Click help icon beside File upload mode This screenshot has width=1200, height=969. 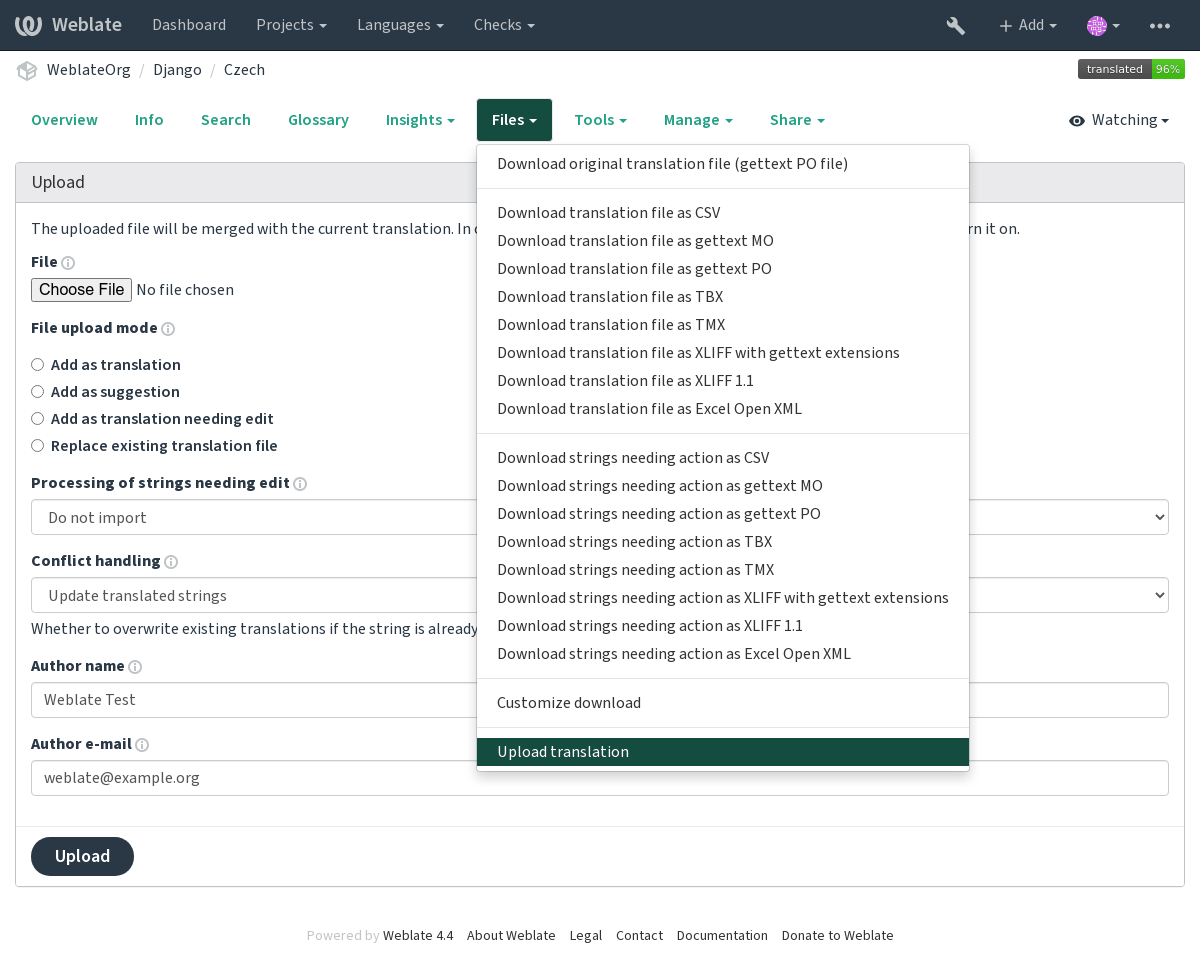pos(168,329)
